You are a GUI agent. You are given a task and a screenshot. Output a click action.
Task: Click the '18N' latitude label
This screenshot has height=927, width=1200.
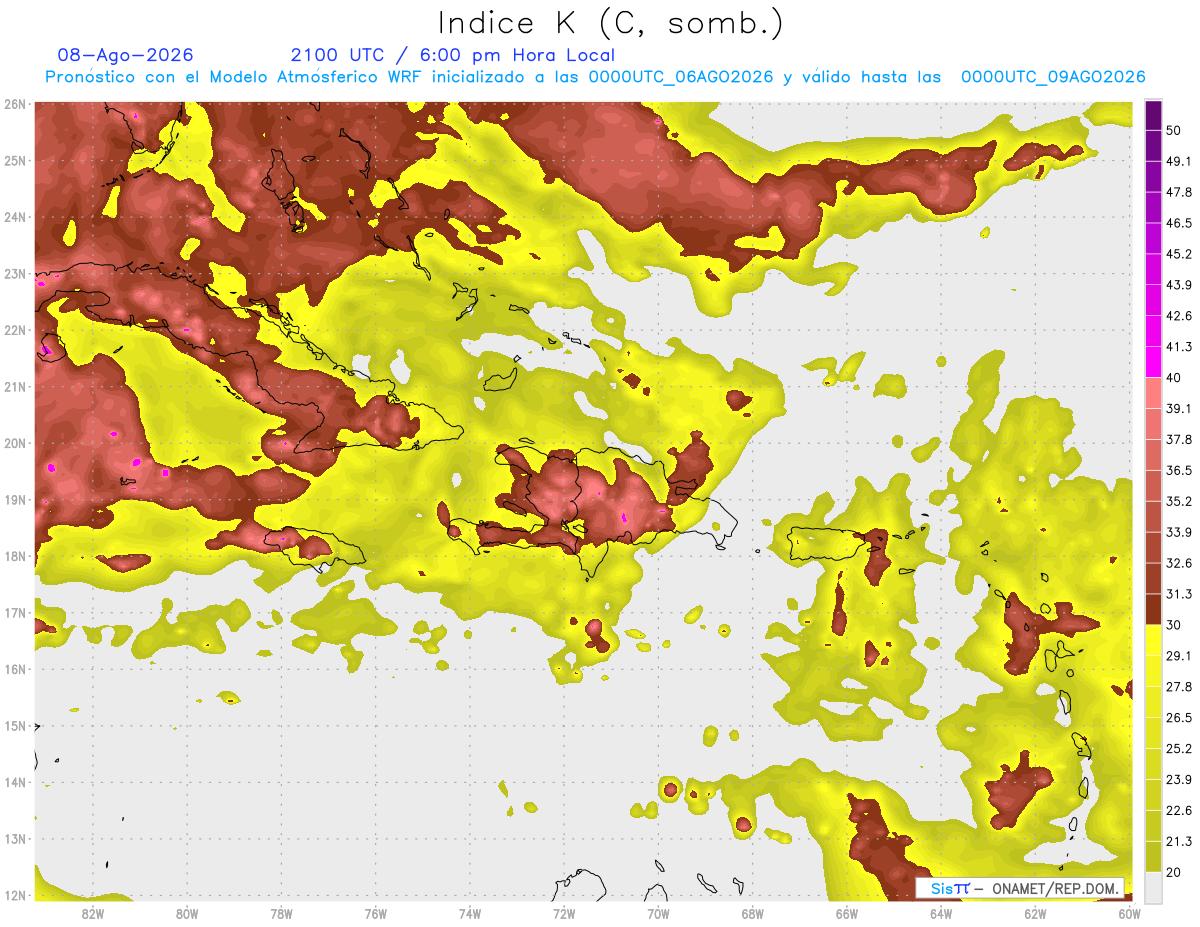(x=15, y=556)
